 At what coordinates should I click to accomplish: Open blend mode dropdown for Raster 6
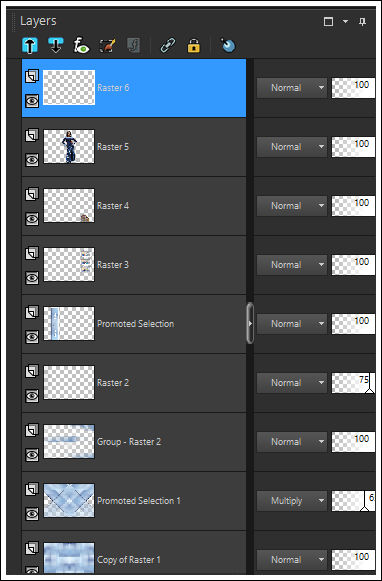tap(292, 88)
